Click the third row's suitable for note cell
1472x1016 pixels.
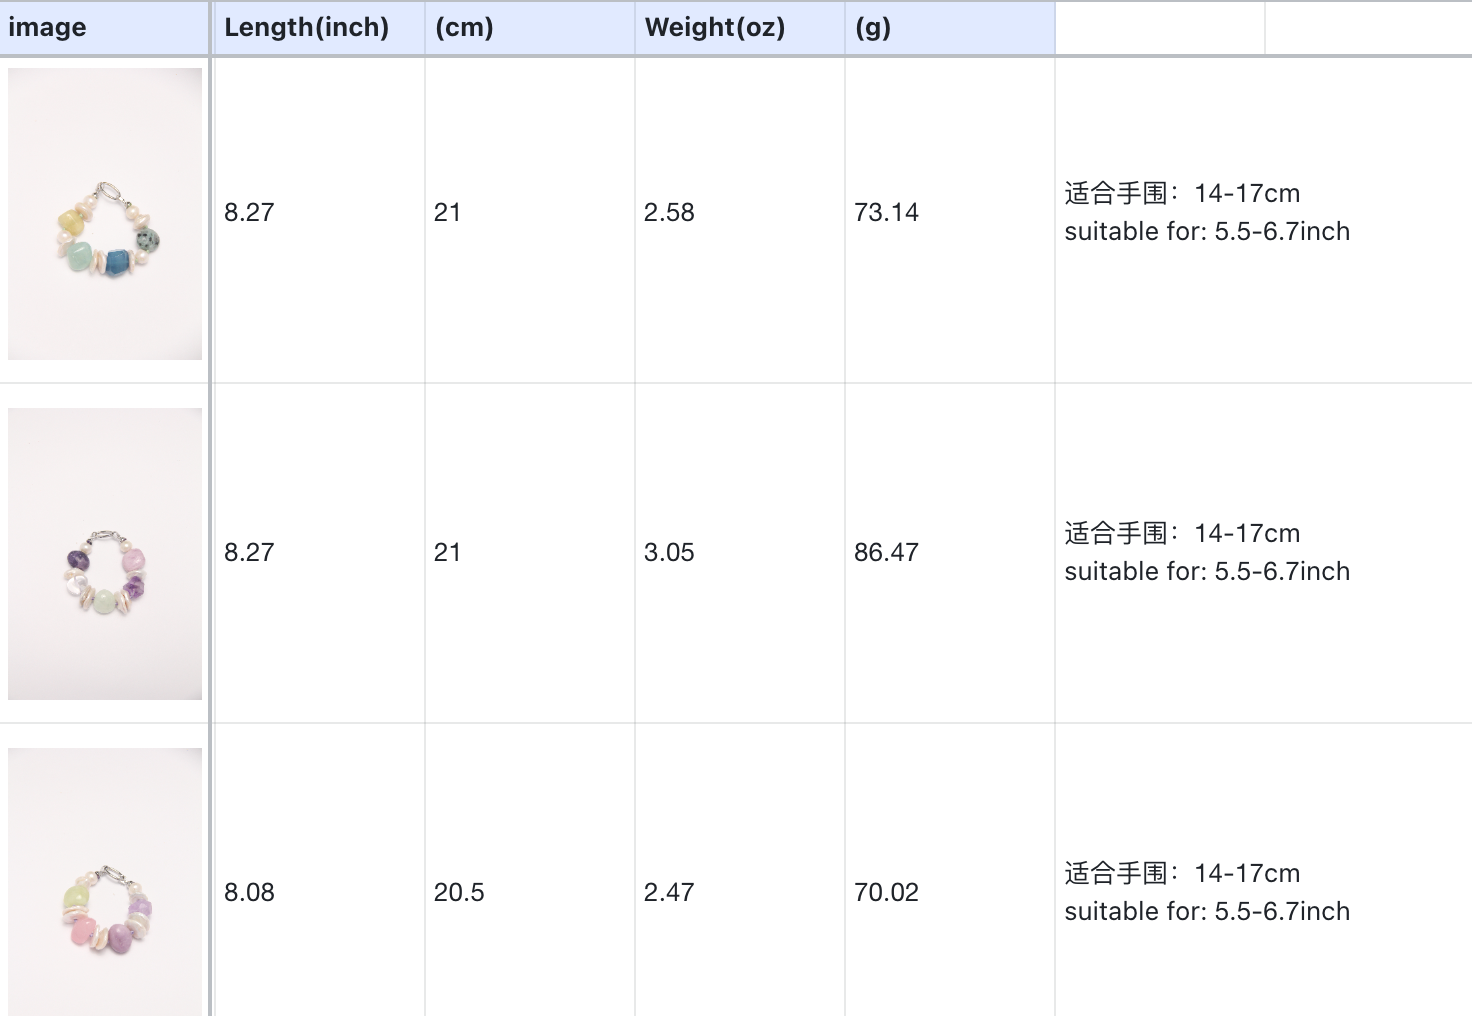1206,892
